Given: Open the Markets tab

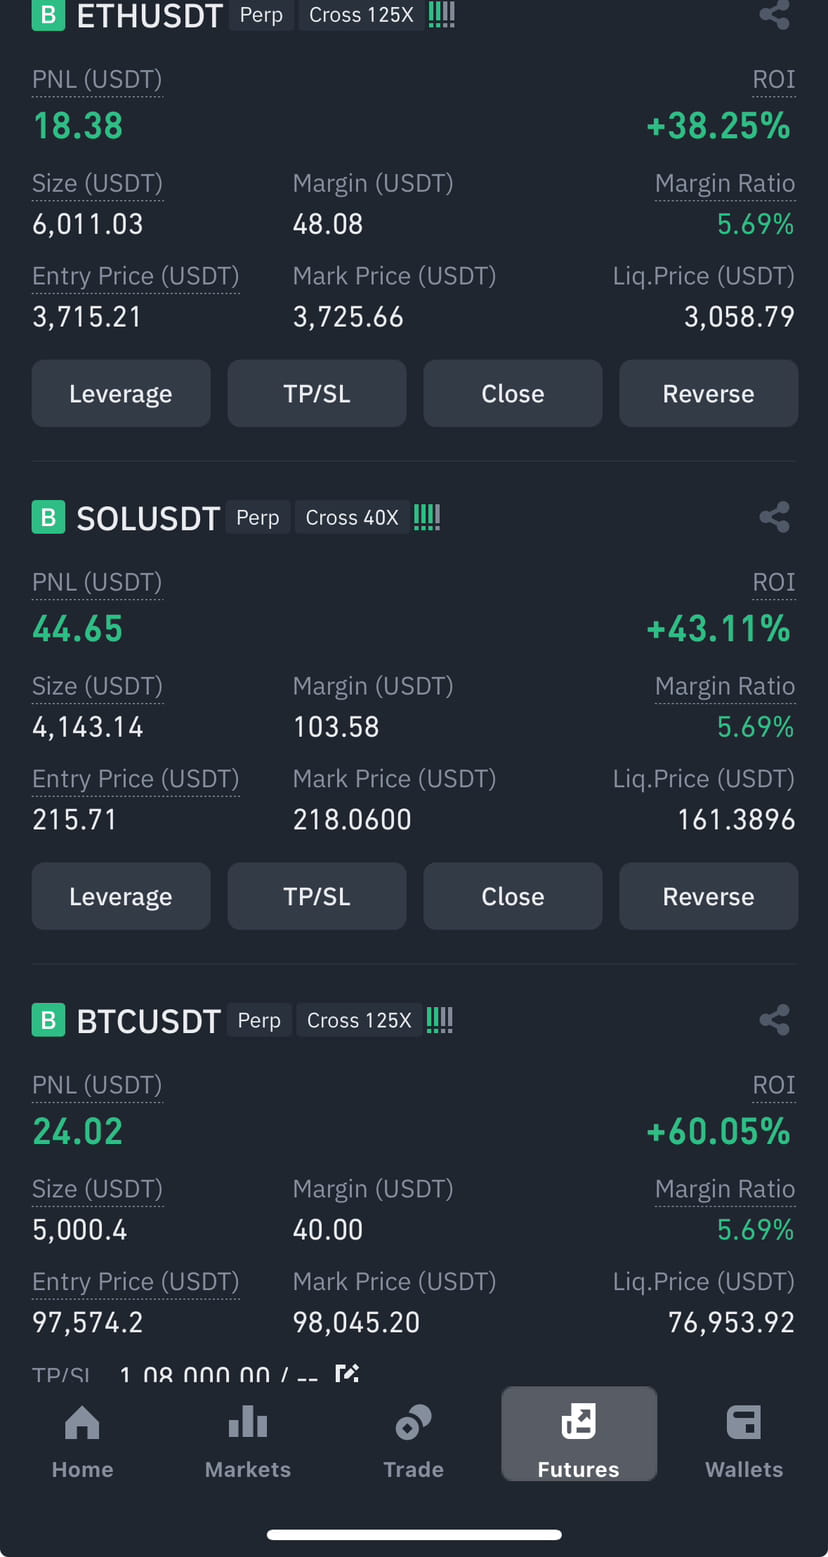Looking at the screenshot, I should [247, 1441].
